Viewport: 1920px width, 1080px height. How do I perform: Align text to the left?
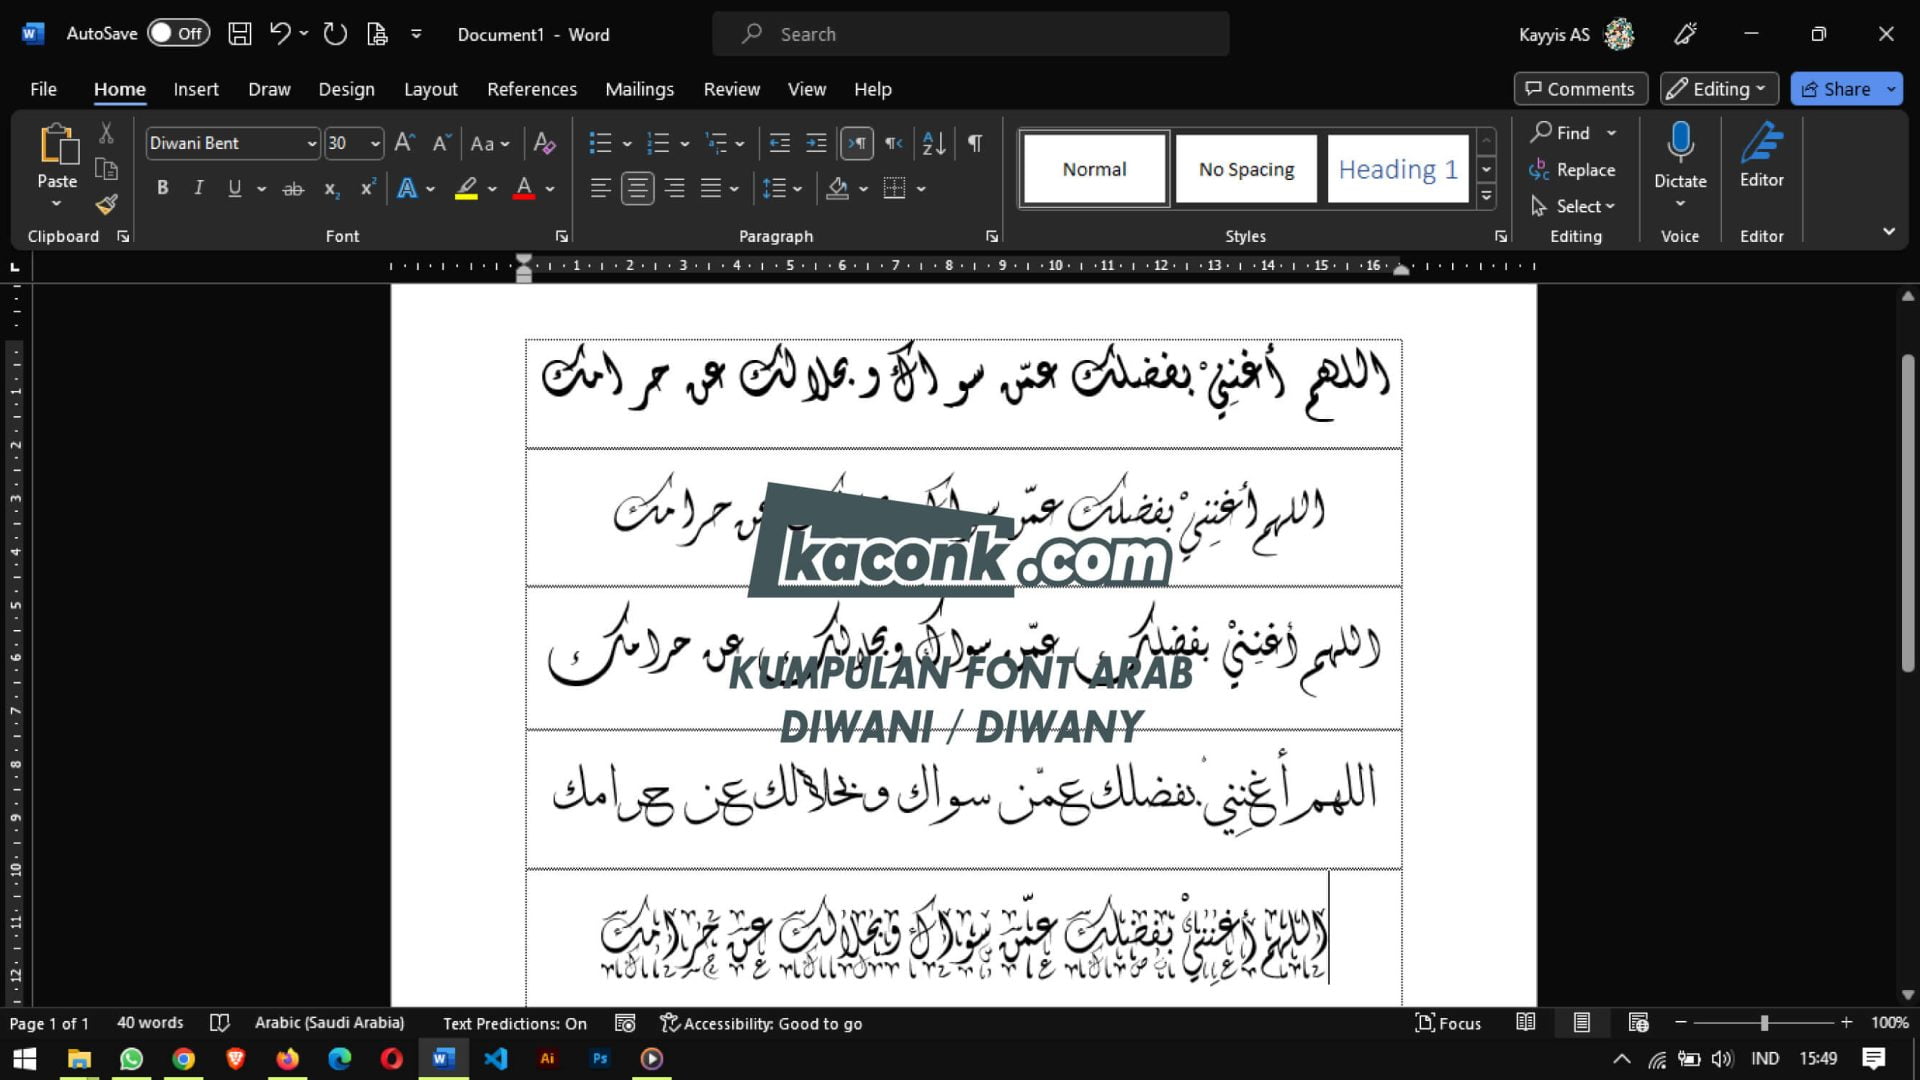600,188
